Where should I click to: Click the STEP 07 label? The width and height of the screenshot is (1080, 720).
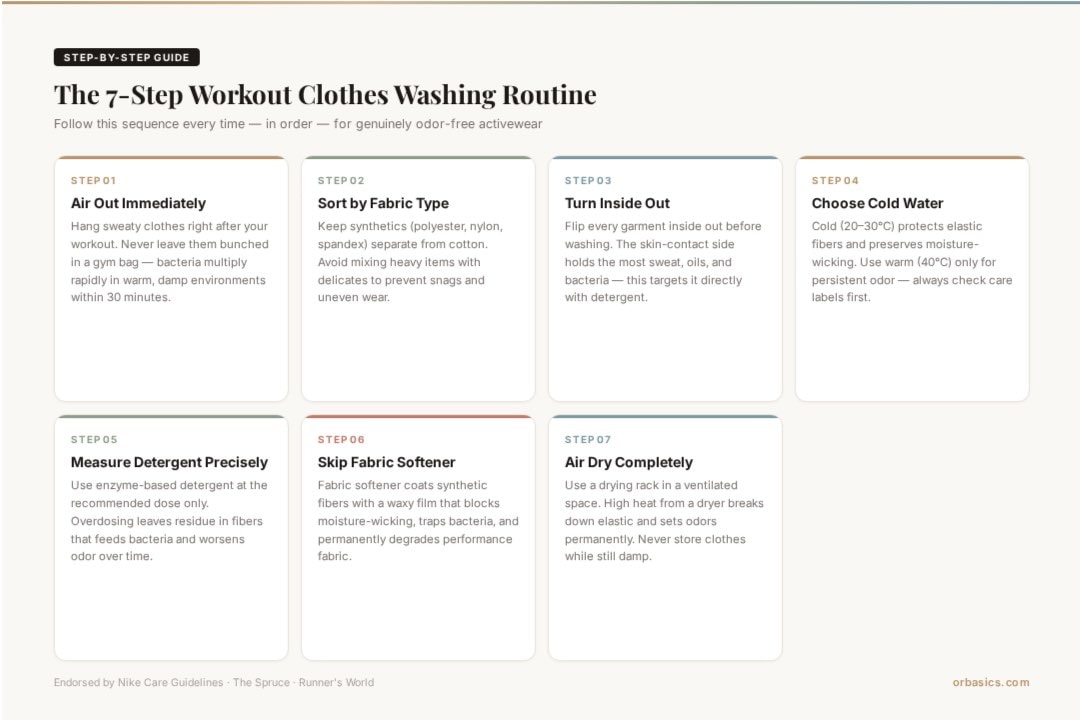click(x=588, y=440)
